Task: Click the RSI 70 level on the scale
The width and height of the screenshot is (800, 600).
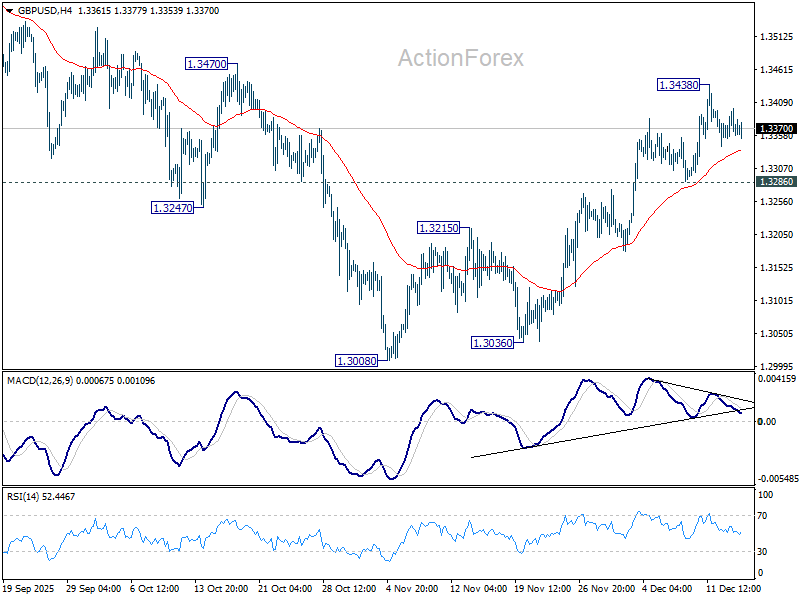Action: pyautogui.click(x=763, y=515)
